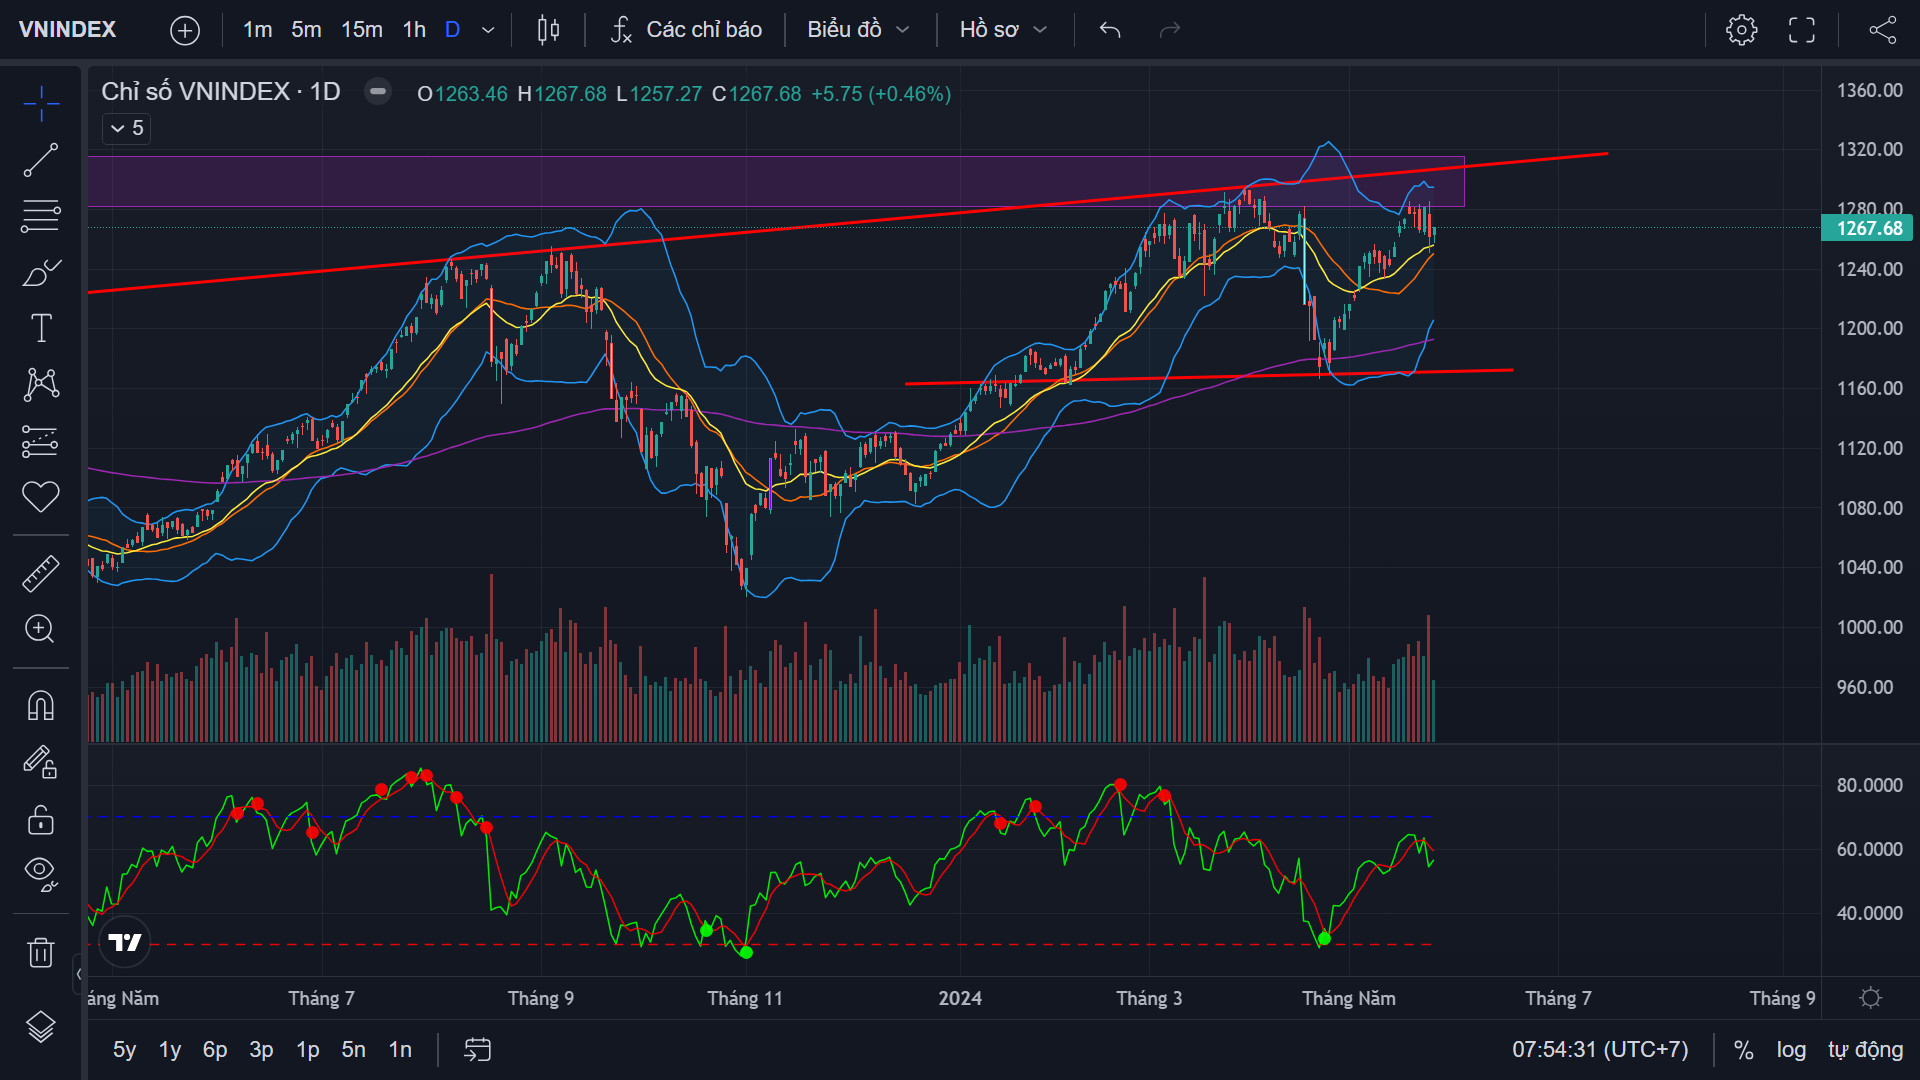Open the Hồ sơ menu
This screenshot has width=1920, height=1080.
(x=1003, y=30)
